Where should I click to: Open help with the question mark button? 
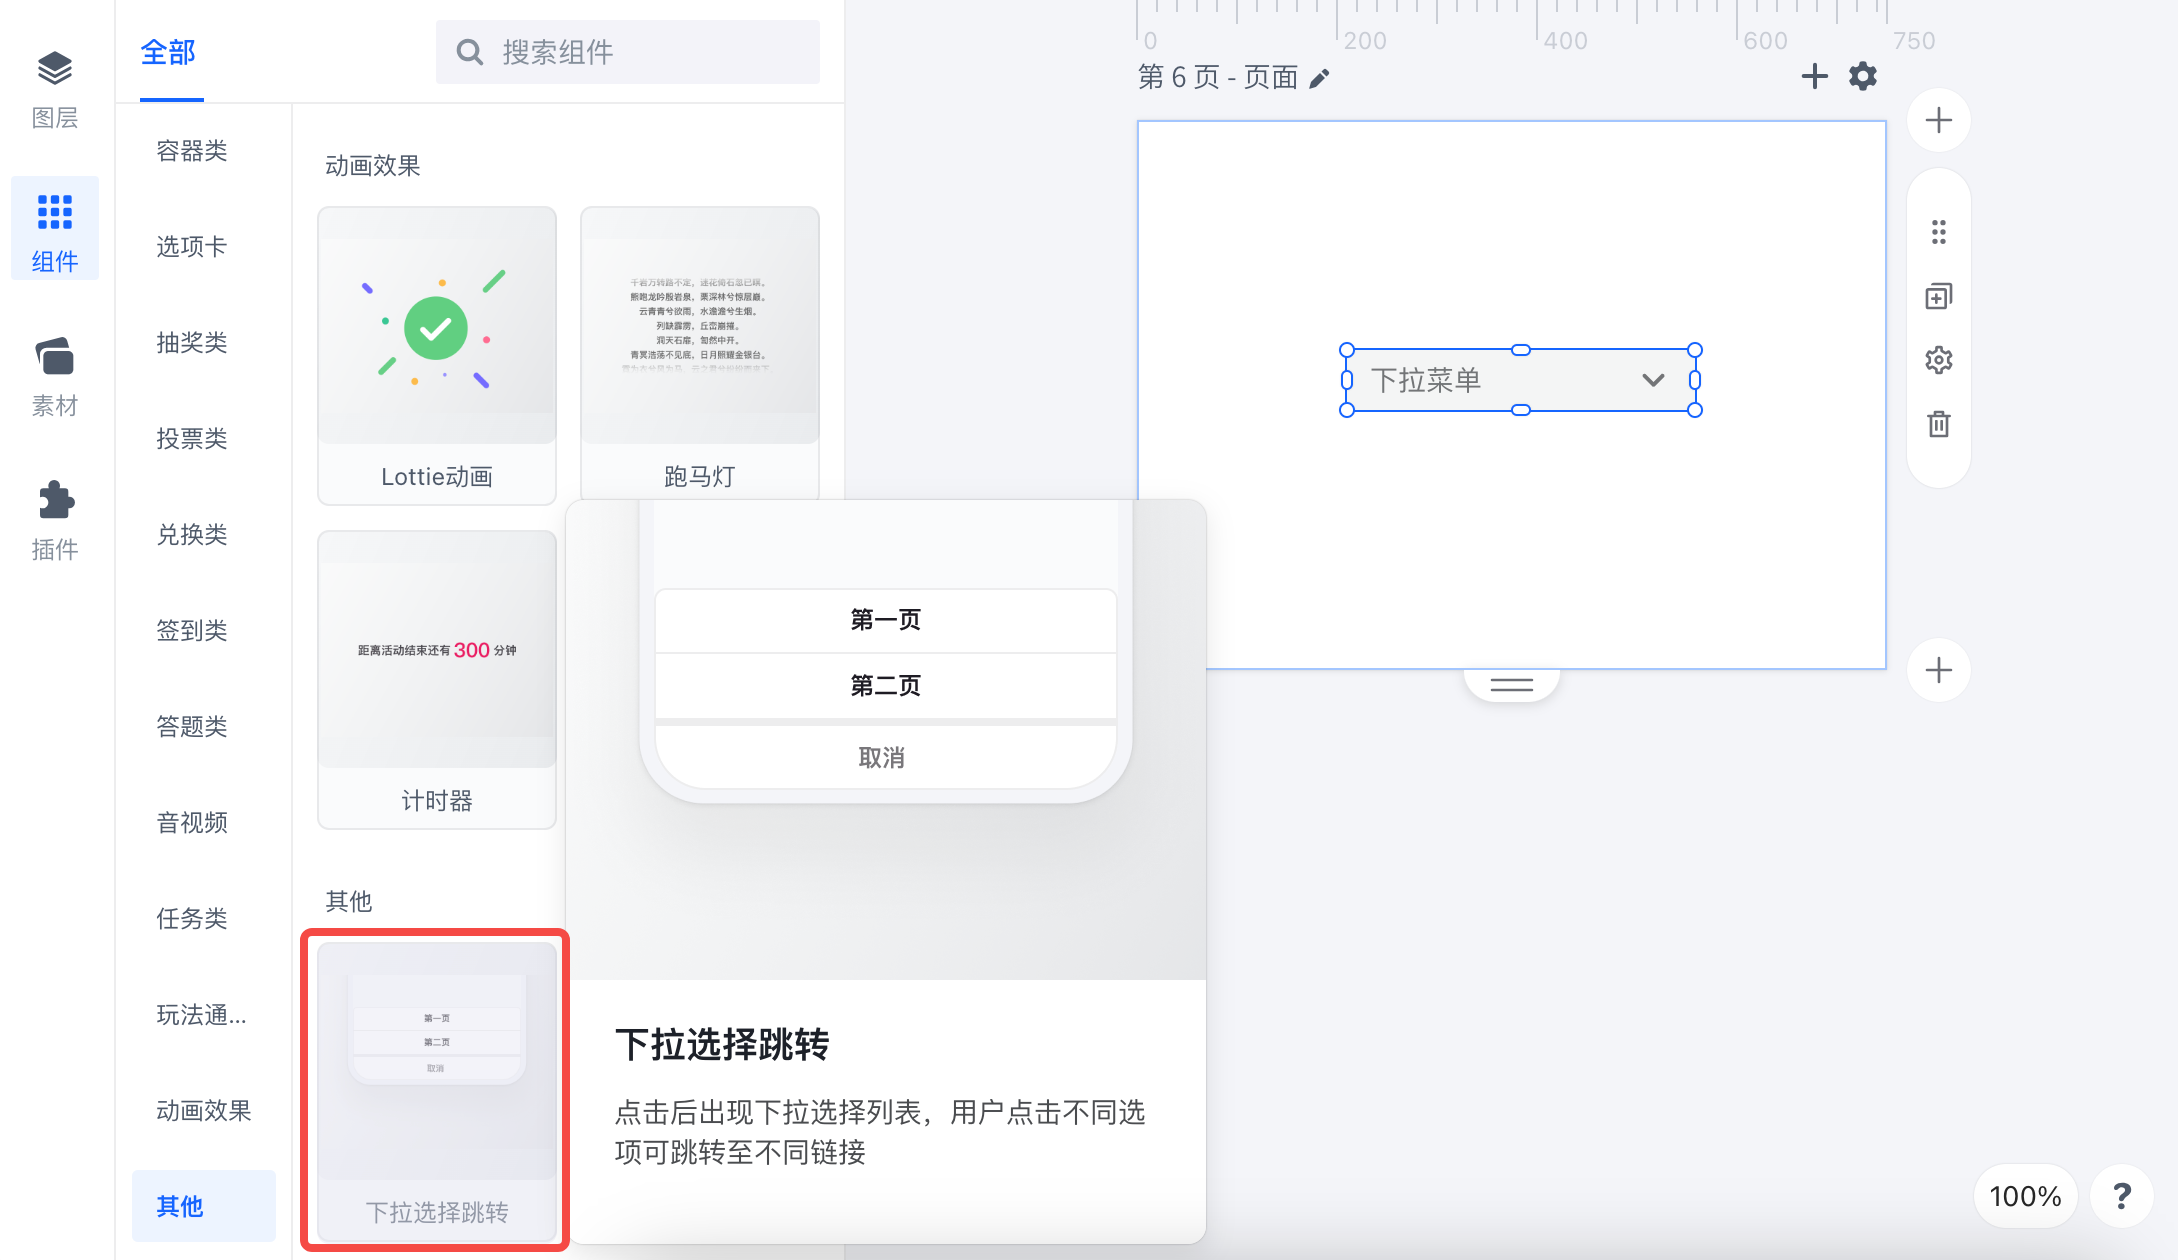2121,1195
